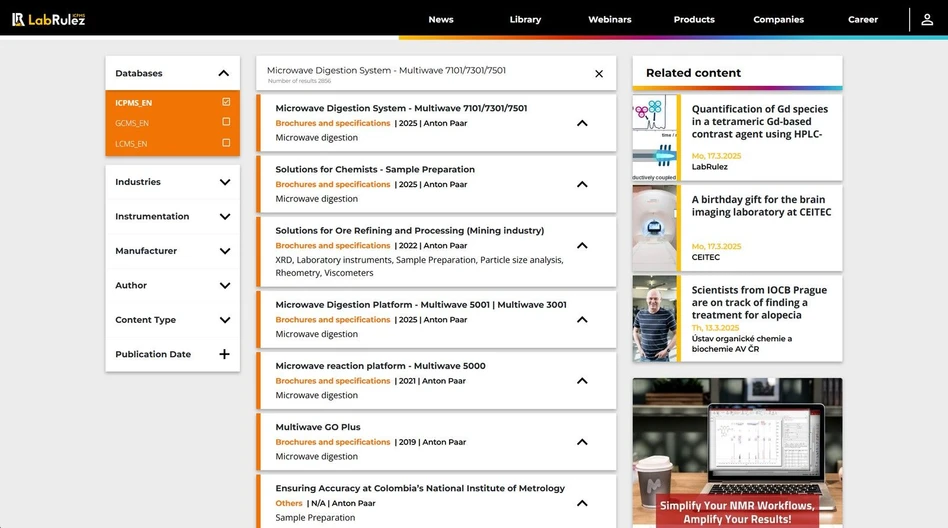Open the CEITEC brain imaging thumbnail
Screen dimensions: 948x528
655,228
